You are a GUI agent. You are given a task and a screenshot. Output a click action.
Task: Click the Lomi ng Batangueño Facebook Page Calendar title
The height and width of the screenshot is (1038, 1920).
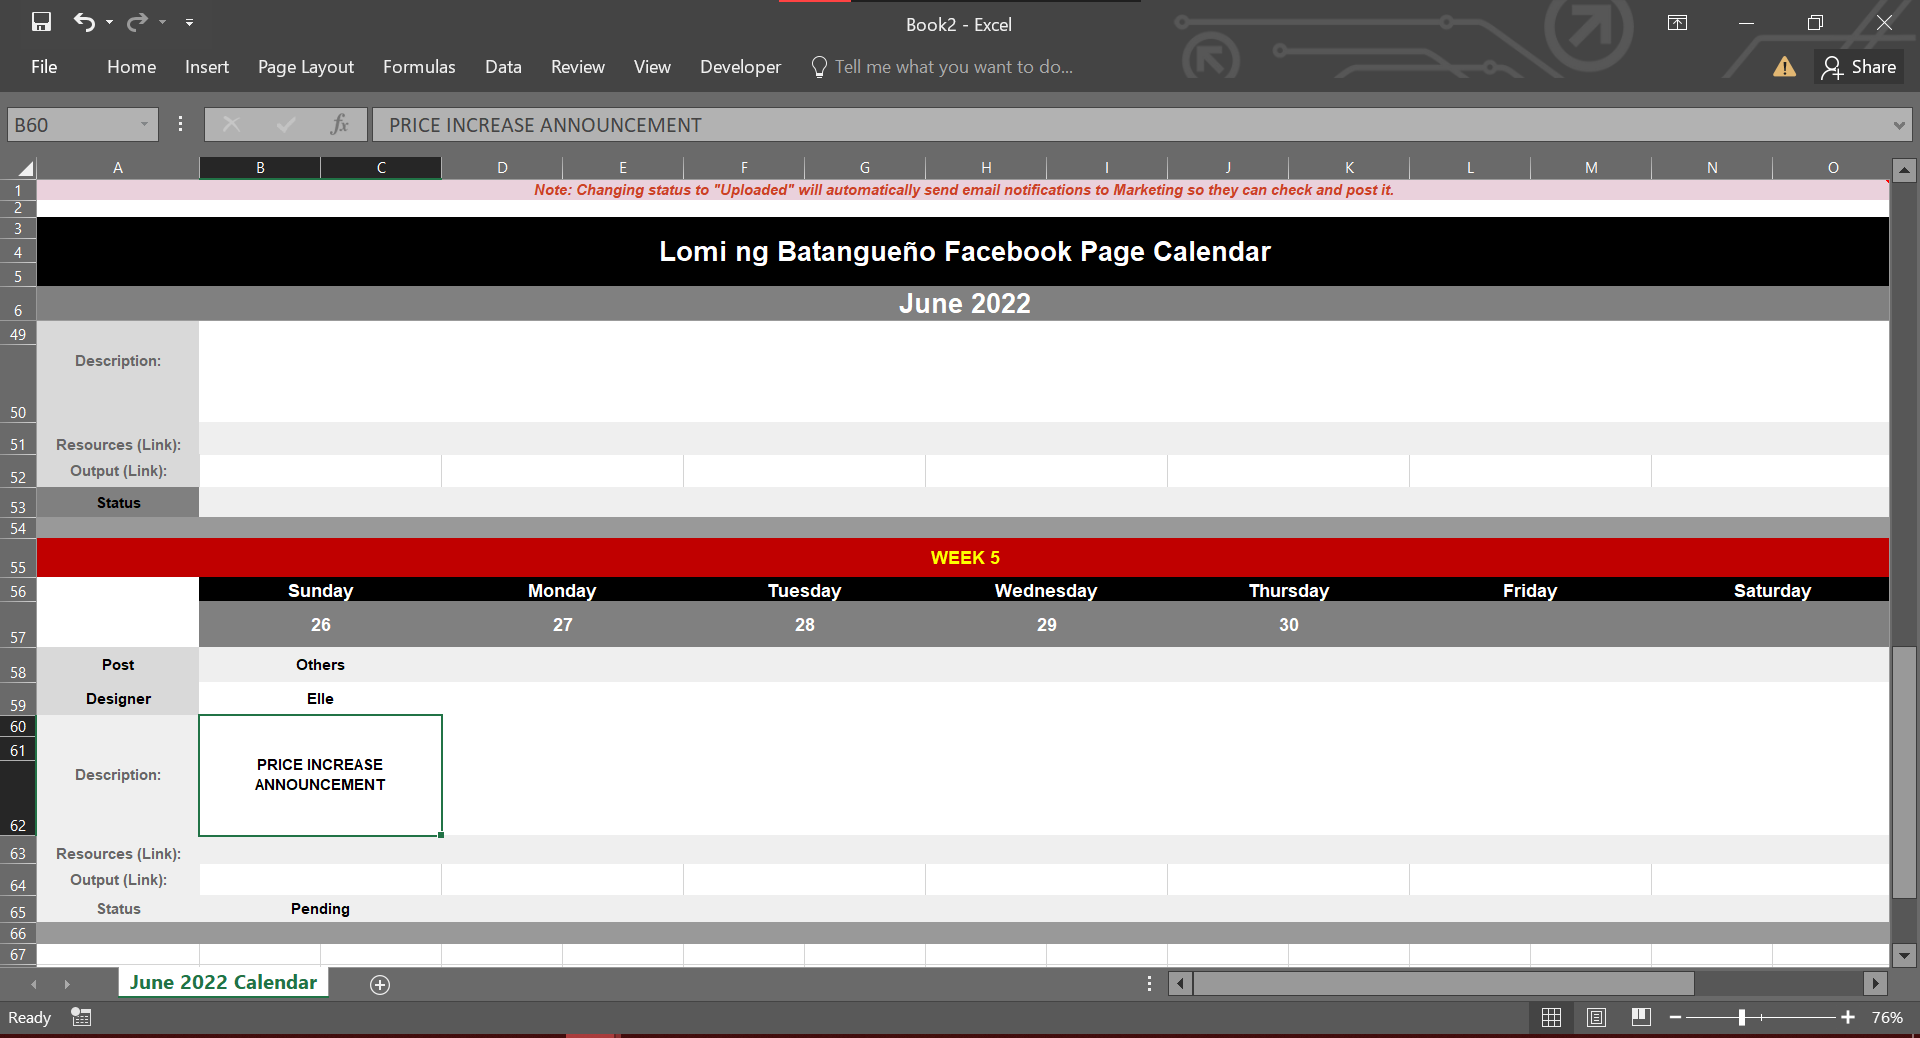click(965, 251)
